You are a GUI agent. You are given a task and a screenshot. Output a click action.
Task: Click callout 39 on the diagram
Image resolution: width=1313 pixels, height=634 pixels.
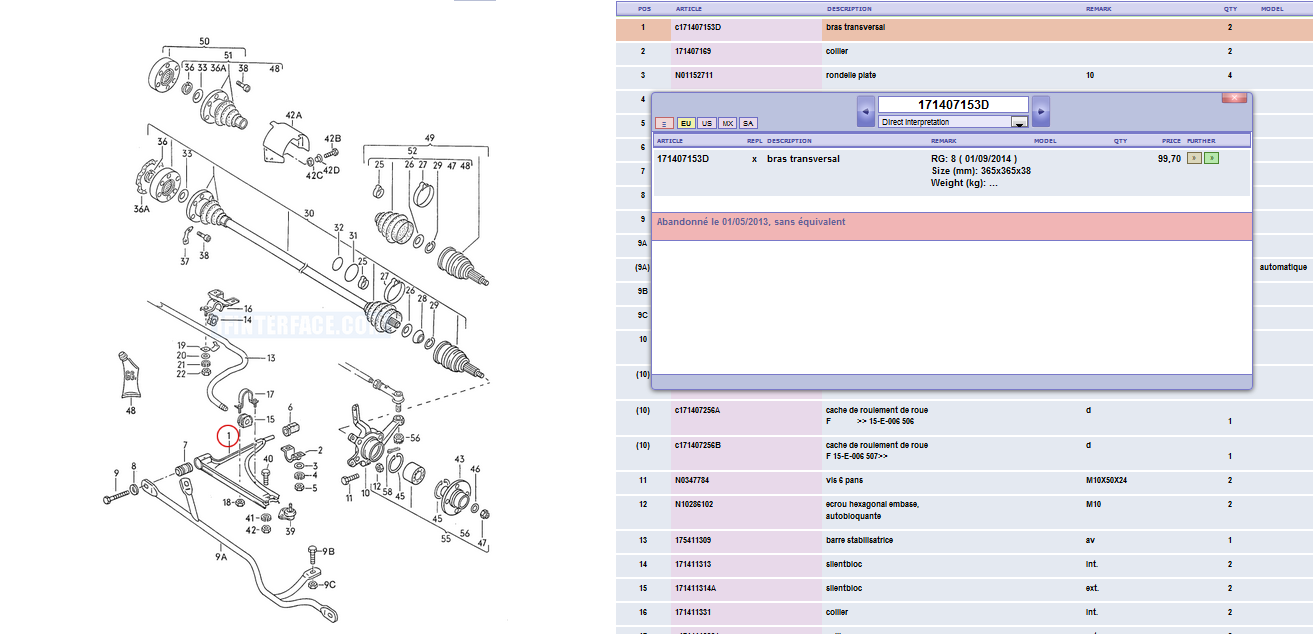click(290, 532)
